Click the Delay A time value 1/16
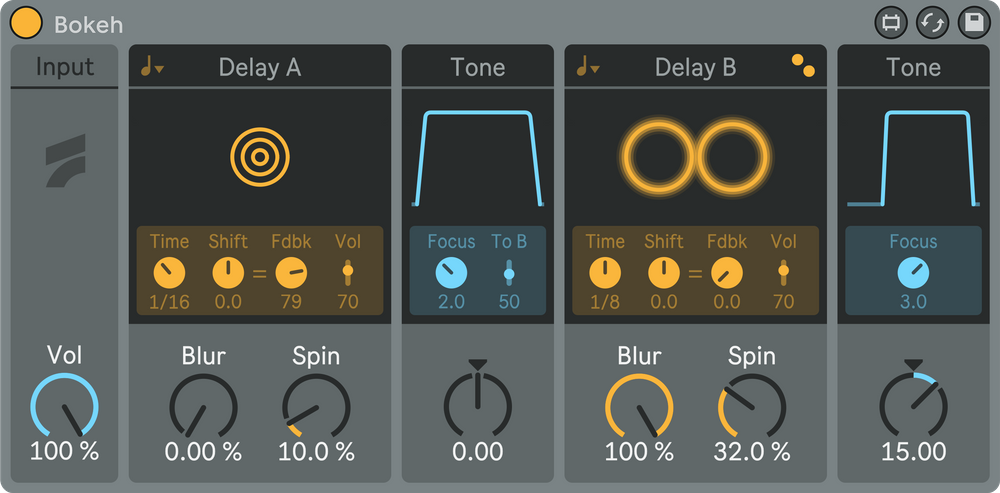This screenshot has width=1000, height=493. tap(170, 302)
